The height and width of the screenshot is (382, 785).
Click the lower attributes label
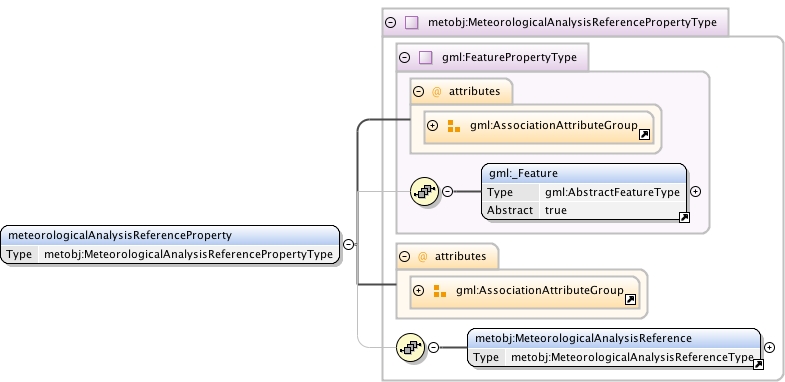(x=460, y=256)
